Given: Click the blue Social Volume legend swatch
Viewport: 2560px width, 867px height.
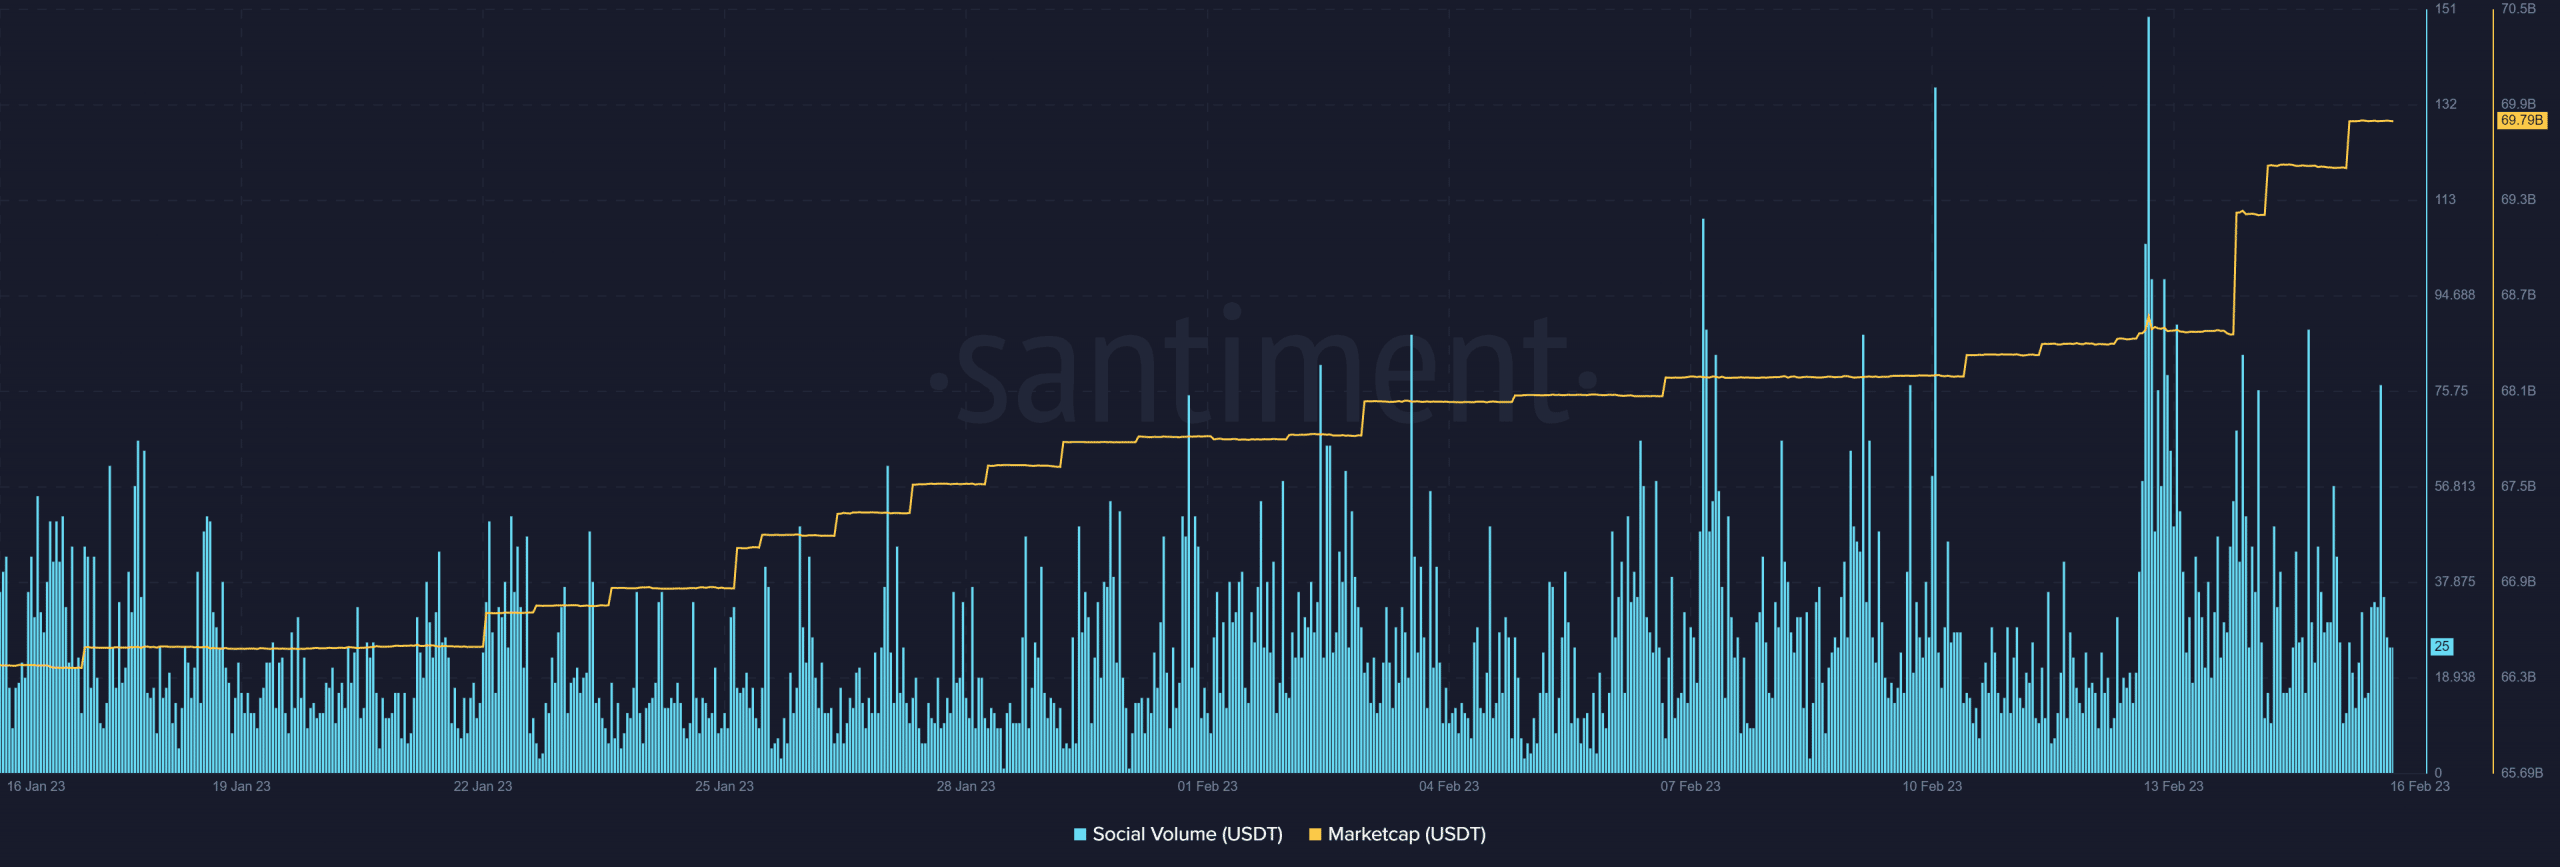Looking at the screenshot, I should click(x=1080, y=834).
